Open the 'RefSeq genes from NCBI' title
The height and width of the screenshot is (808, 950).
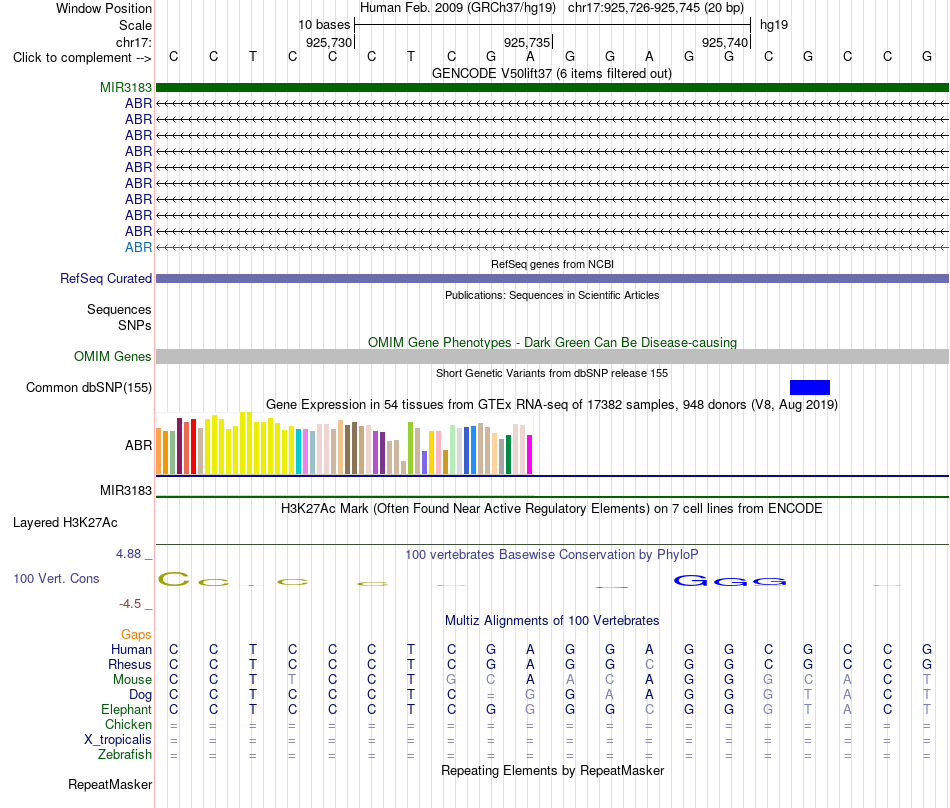pyautogui.click(x=552, y=264)
